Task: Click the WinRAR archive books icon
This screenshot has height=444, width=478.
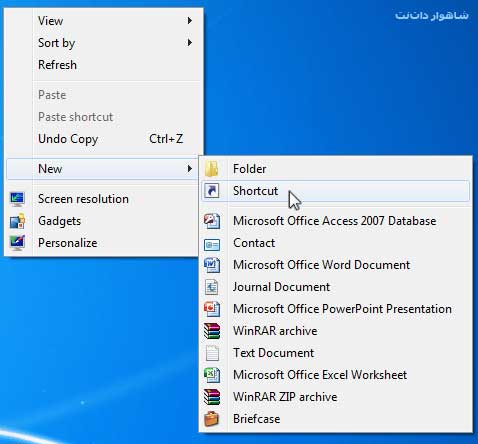Action: [212, 331]
